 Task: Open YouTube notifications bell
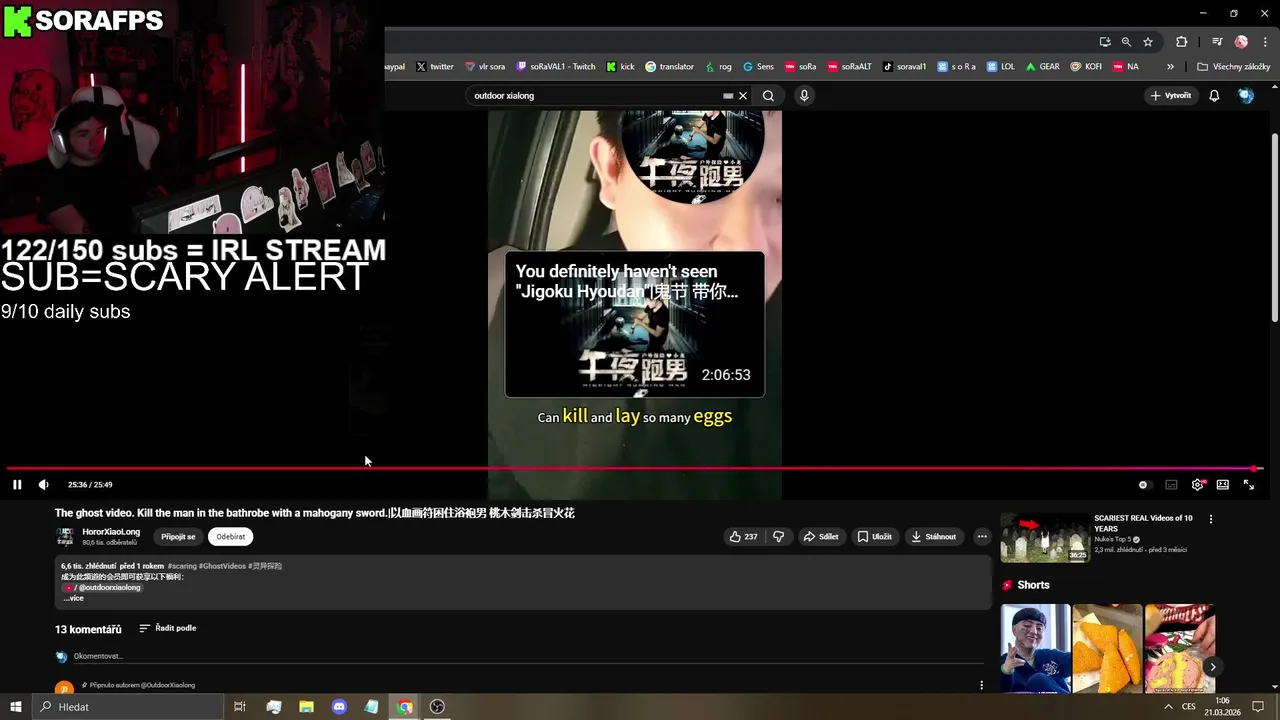(1214, 96)
